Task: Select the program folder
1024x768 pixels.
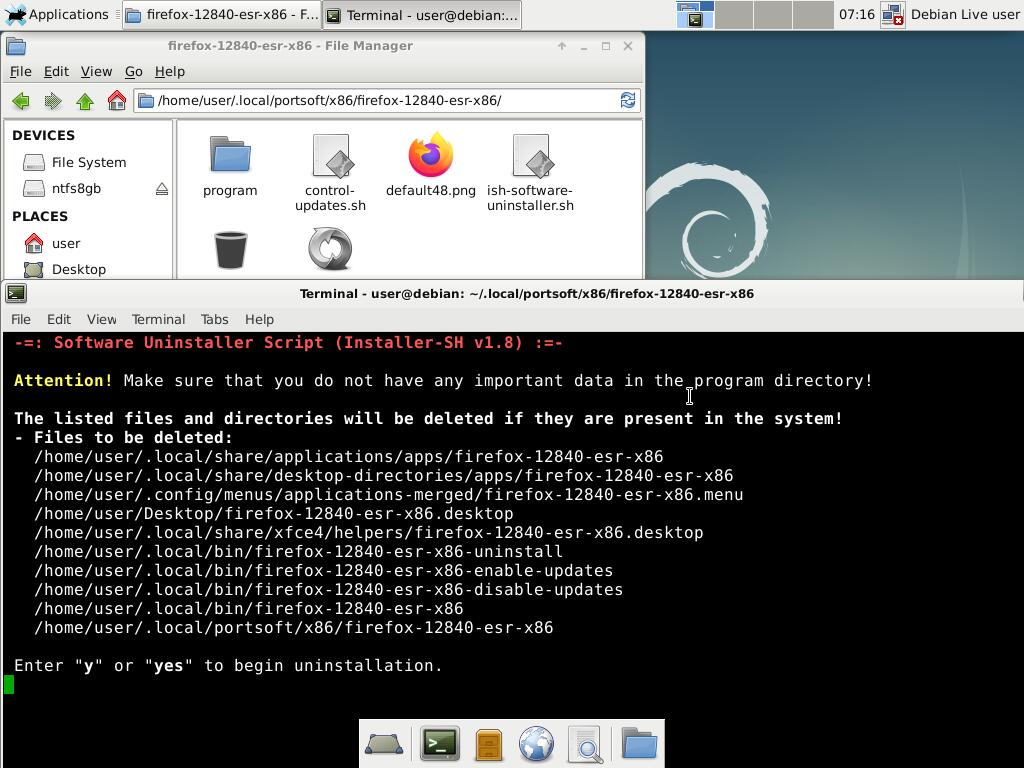Action: click(x=230, y=167)
